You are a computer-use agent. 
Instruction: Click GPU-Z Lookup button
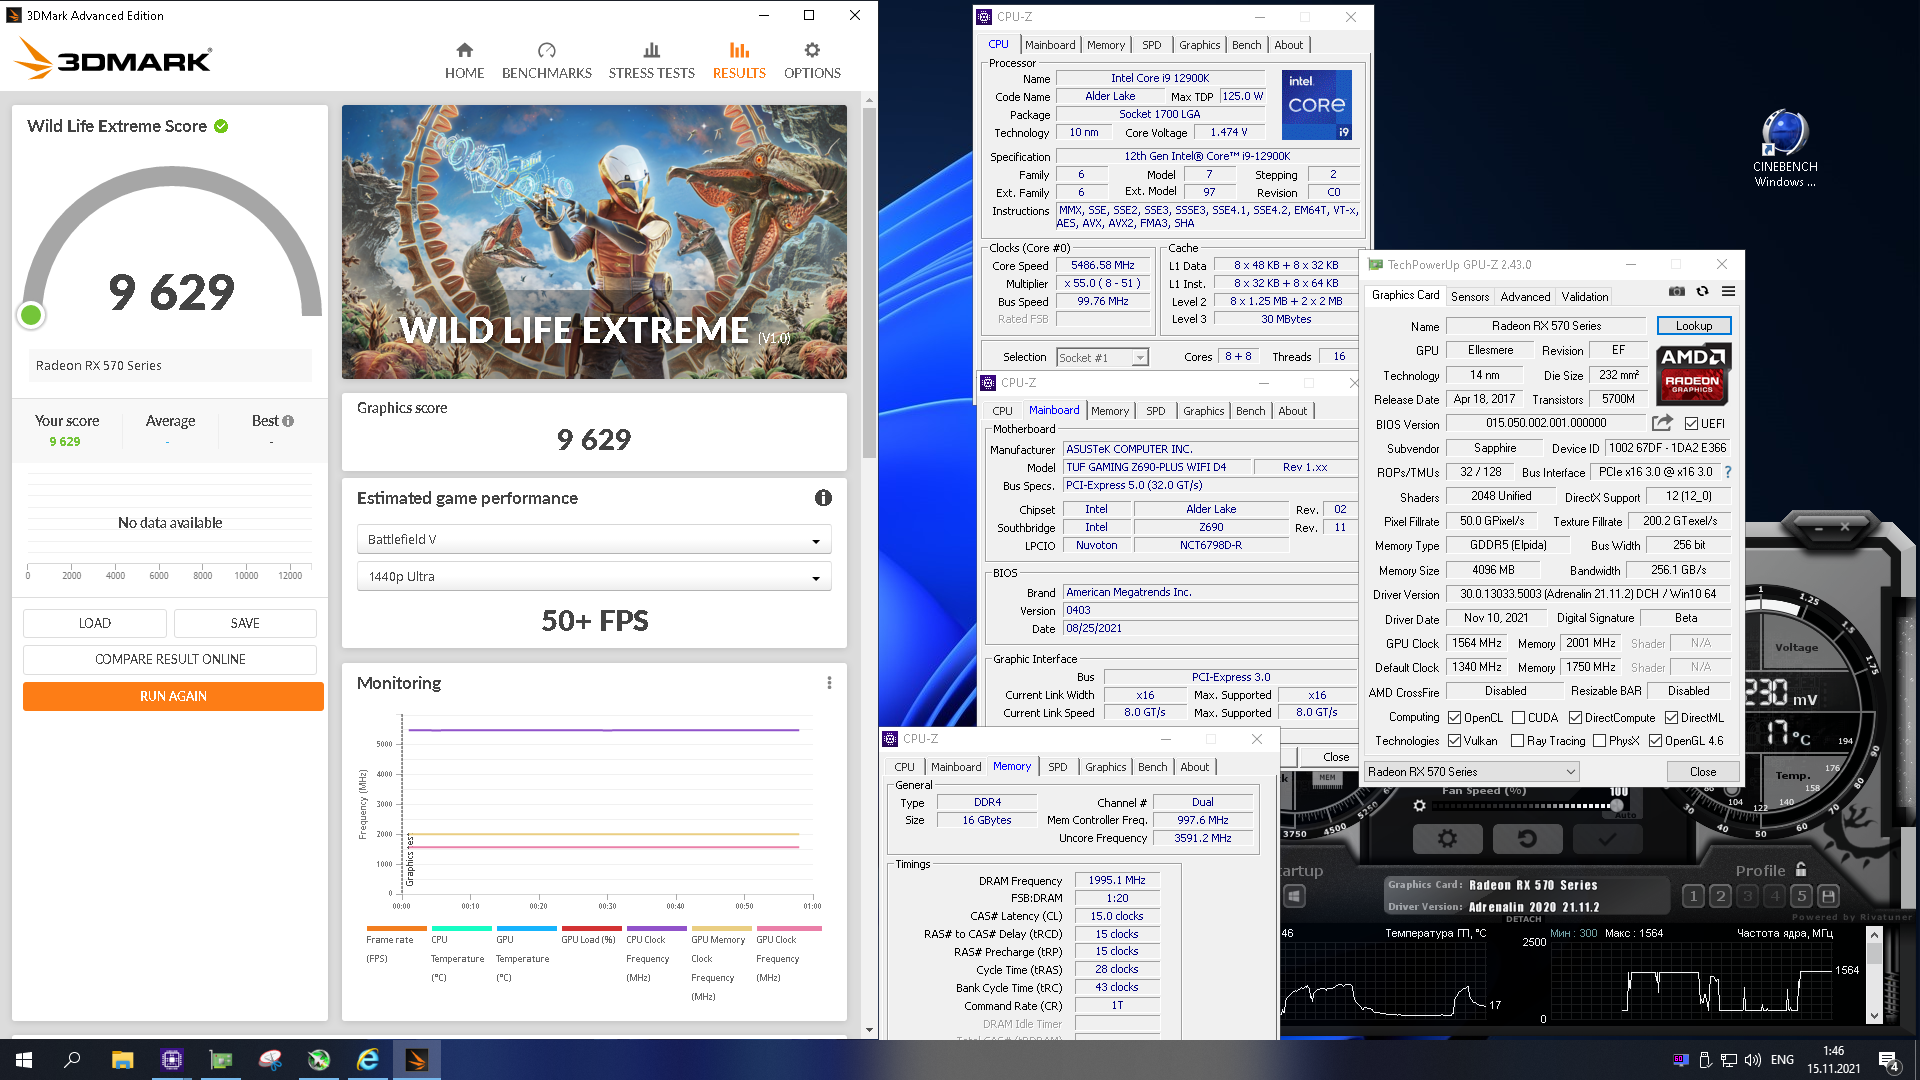(1694, 326)
